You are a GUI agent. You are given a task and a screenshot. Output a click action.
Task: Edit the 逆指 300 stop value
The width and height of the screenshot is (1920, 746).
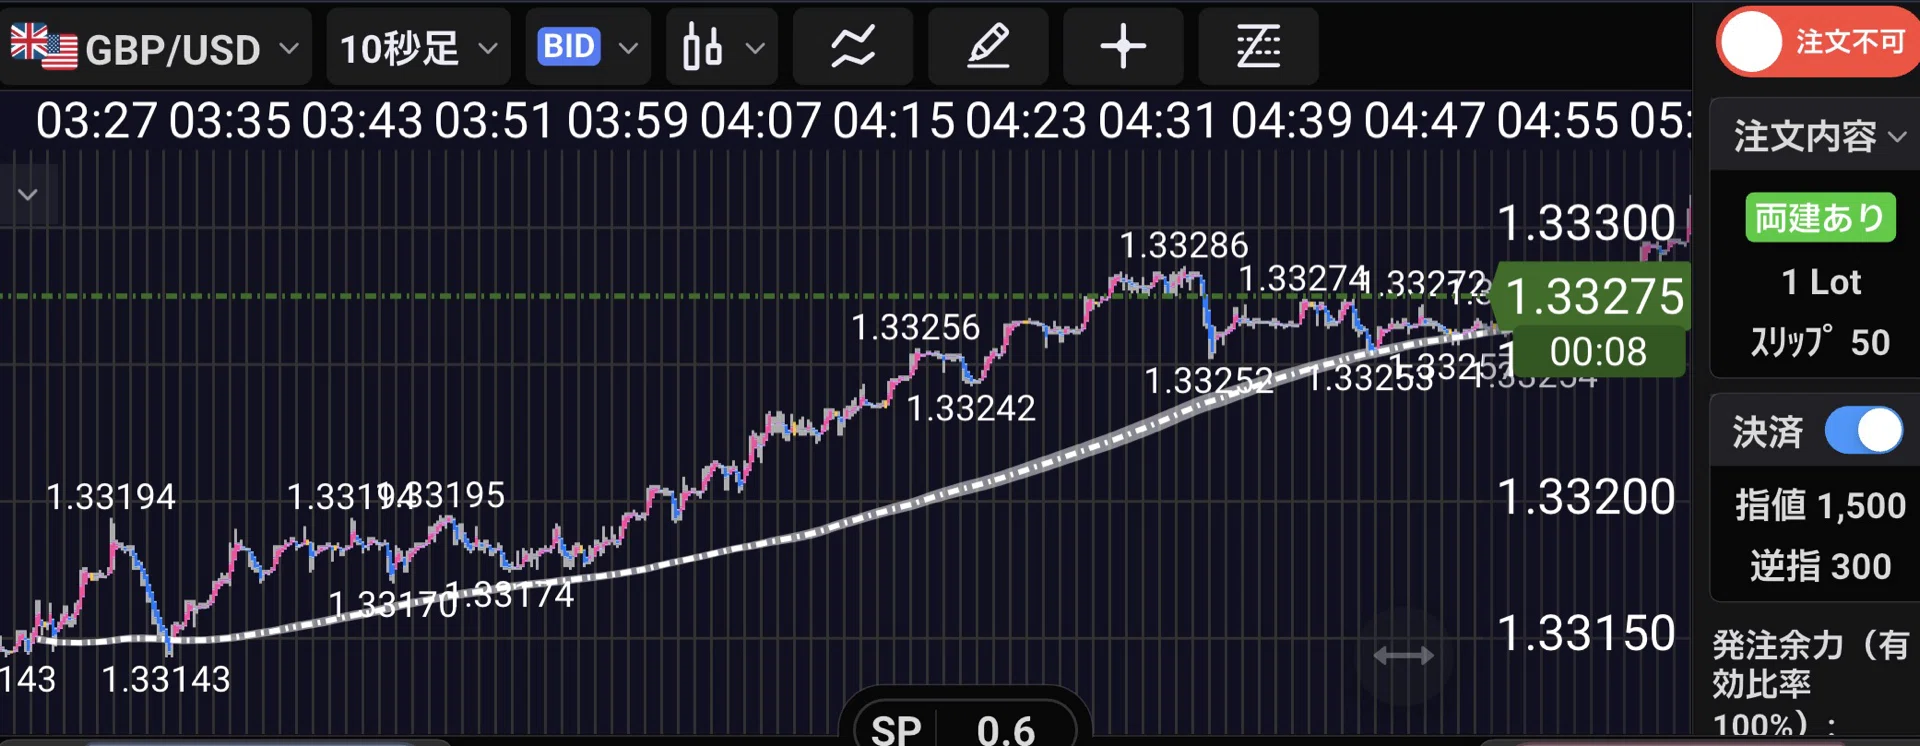[x=1820, y=566]
